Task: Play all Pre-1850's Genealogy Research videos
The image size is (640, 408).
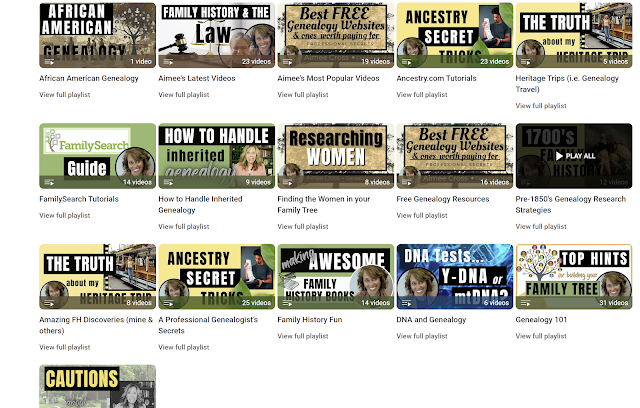Action: [x=574, y=156]
